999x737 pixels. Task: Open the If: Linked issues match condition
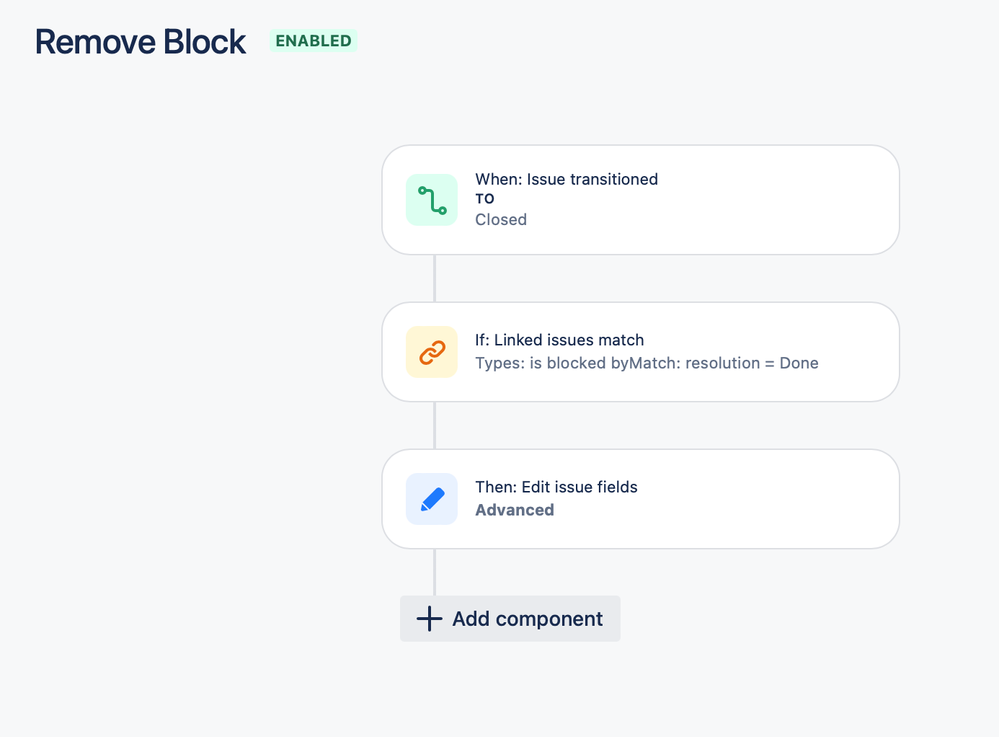coord(640,352)
